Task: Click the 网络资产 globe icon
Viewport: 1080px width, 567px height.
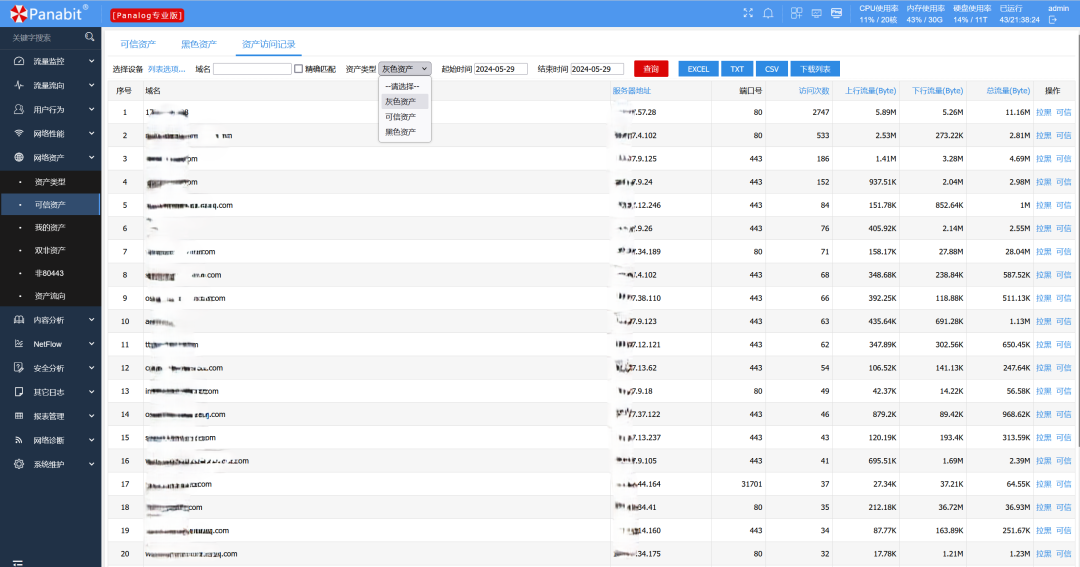Action: (x=19, y=158)
